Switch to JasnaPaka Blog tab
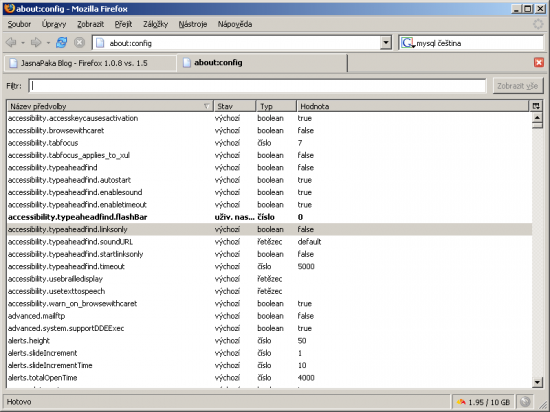 pos(90,63)
